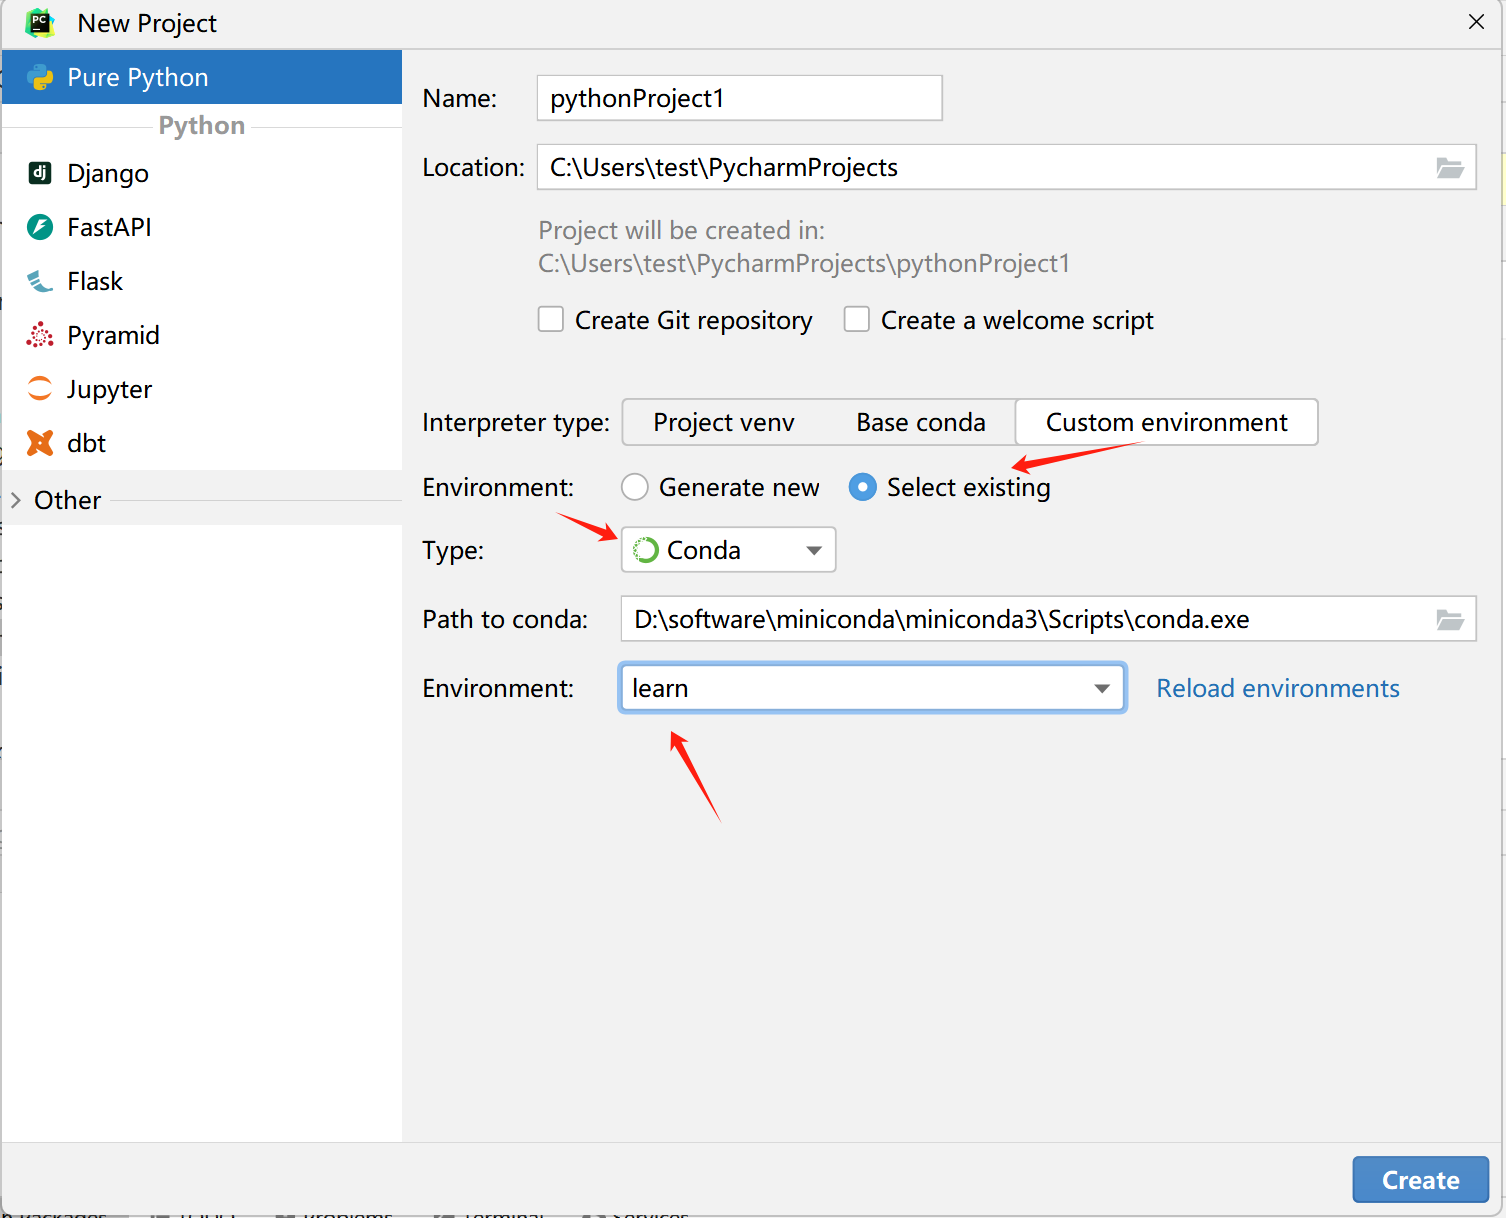The height and width of the screenshot is (1218, 1506).
Task: Switch to Project venv interpreter type
Action: tap(724, 422)
